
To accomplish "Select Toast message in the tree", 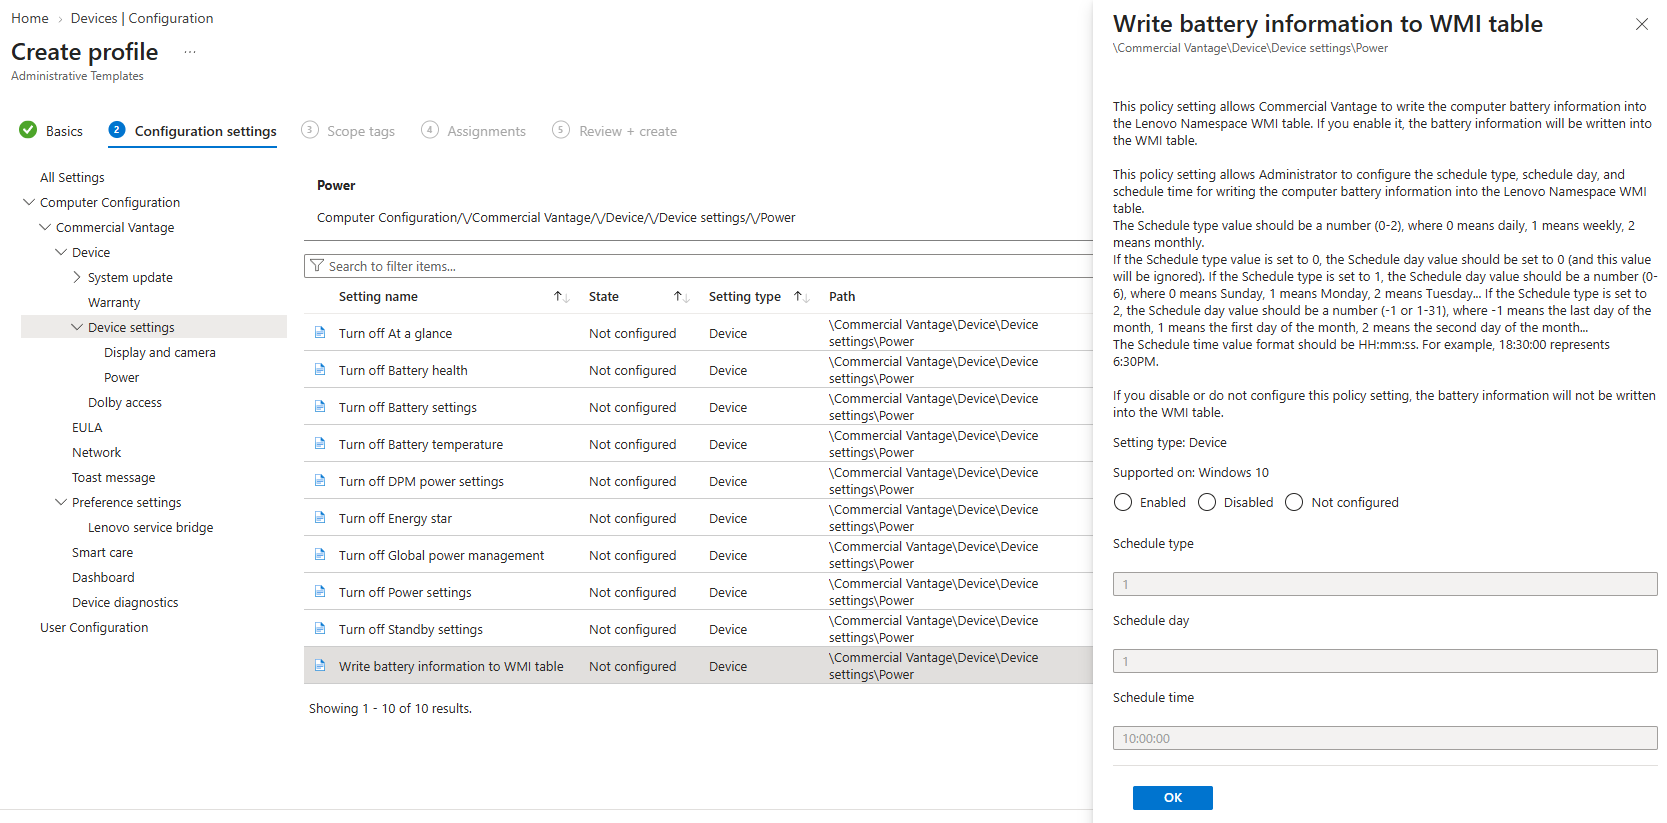I will [x=114, y=477].
